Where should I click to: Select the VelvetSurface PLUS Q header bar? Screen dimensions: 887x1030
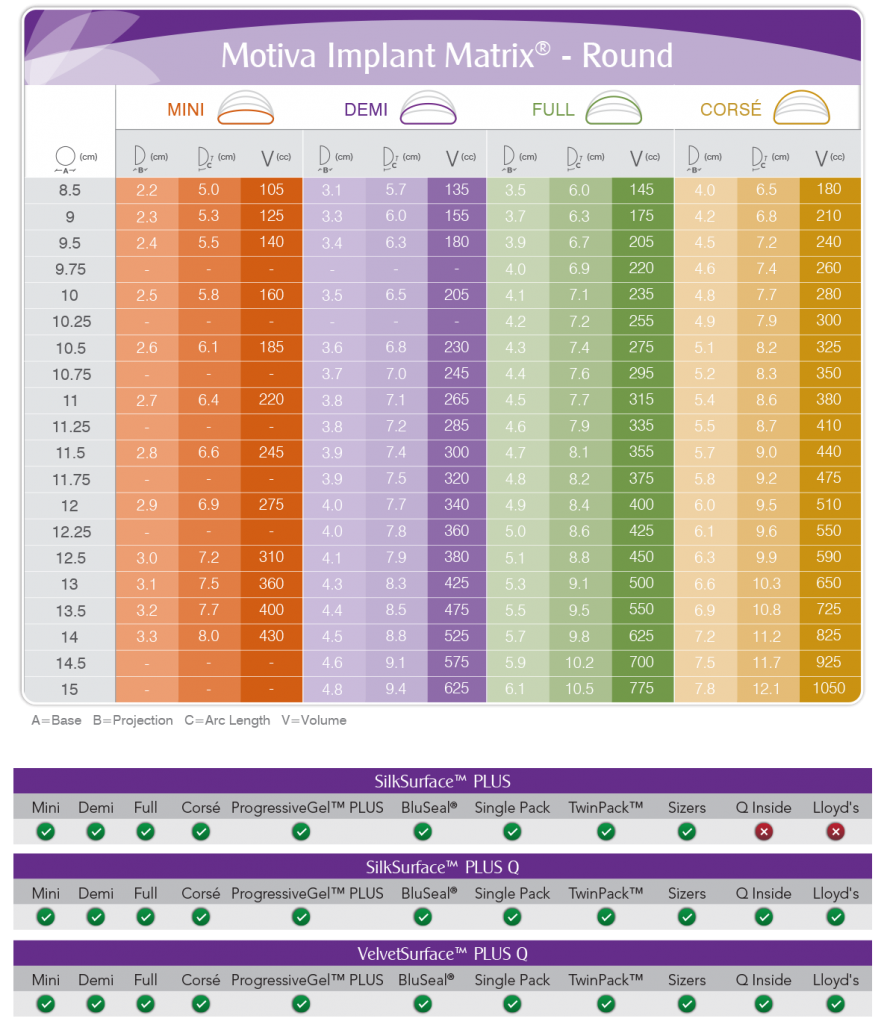click(x=442, y=953)
